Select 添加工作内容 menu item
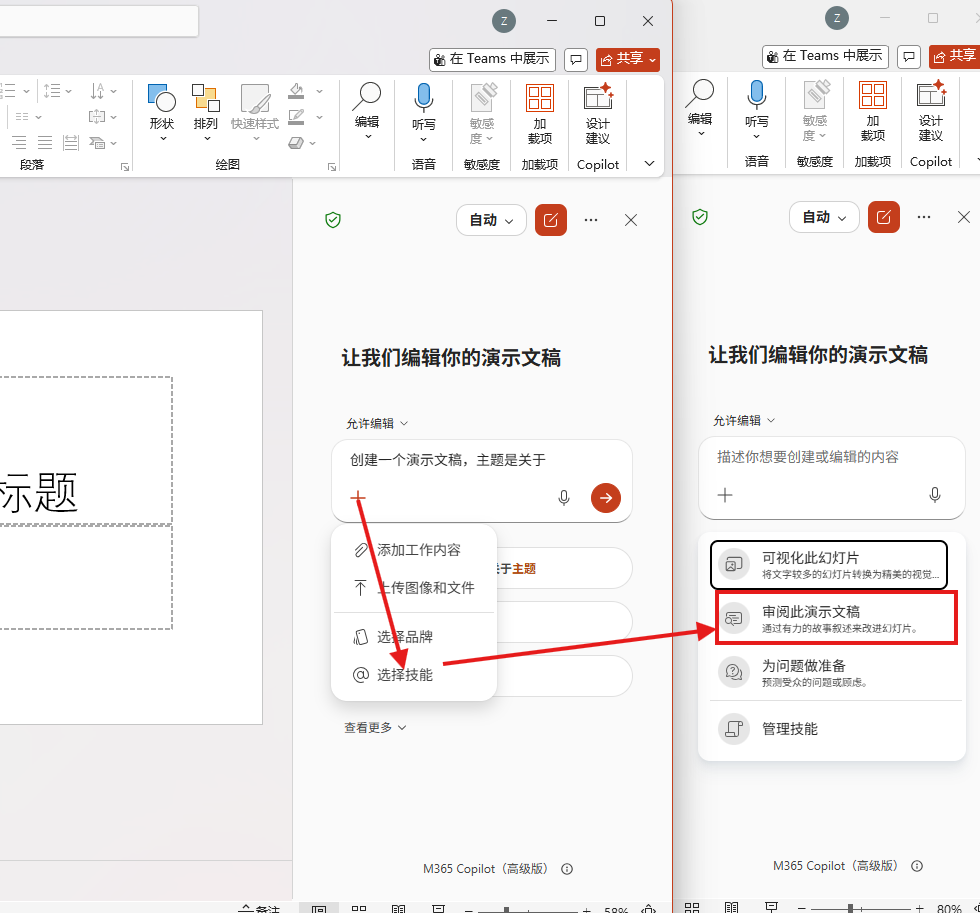Viewport: 980px width, 913px height. click(414, 550)
